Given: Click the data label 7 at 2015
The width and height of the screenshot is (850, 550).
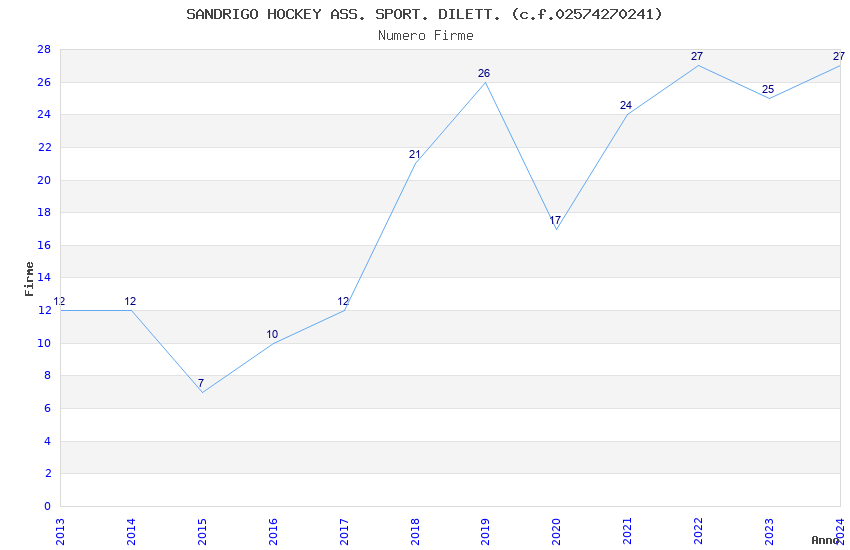Looking at the screenshot, I should coord(201,383).
